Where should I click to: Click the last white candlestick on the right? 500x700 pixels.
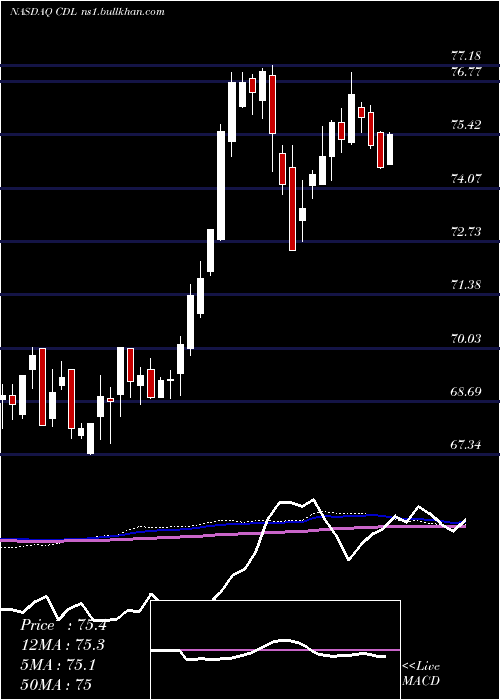click(x=390, y=149)
